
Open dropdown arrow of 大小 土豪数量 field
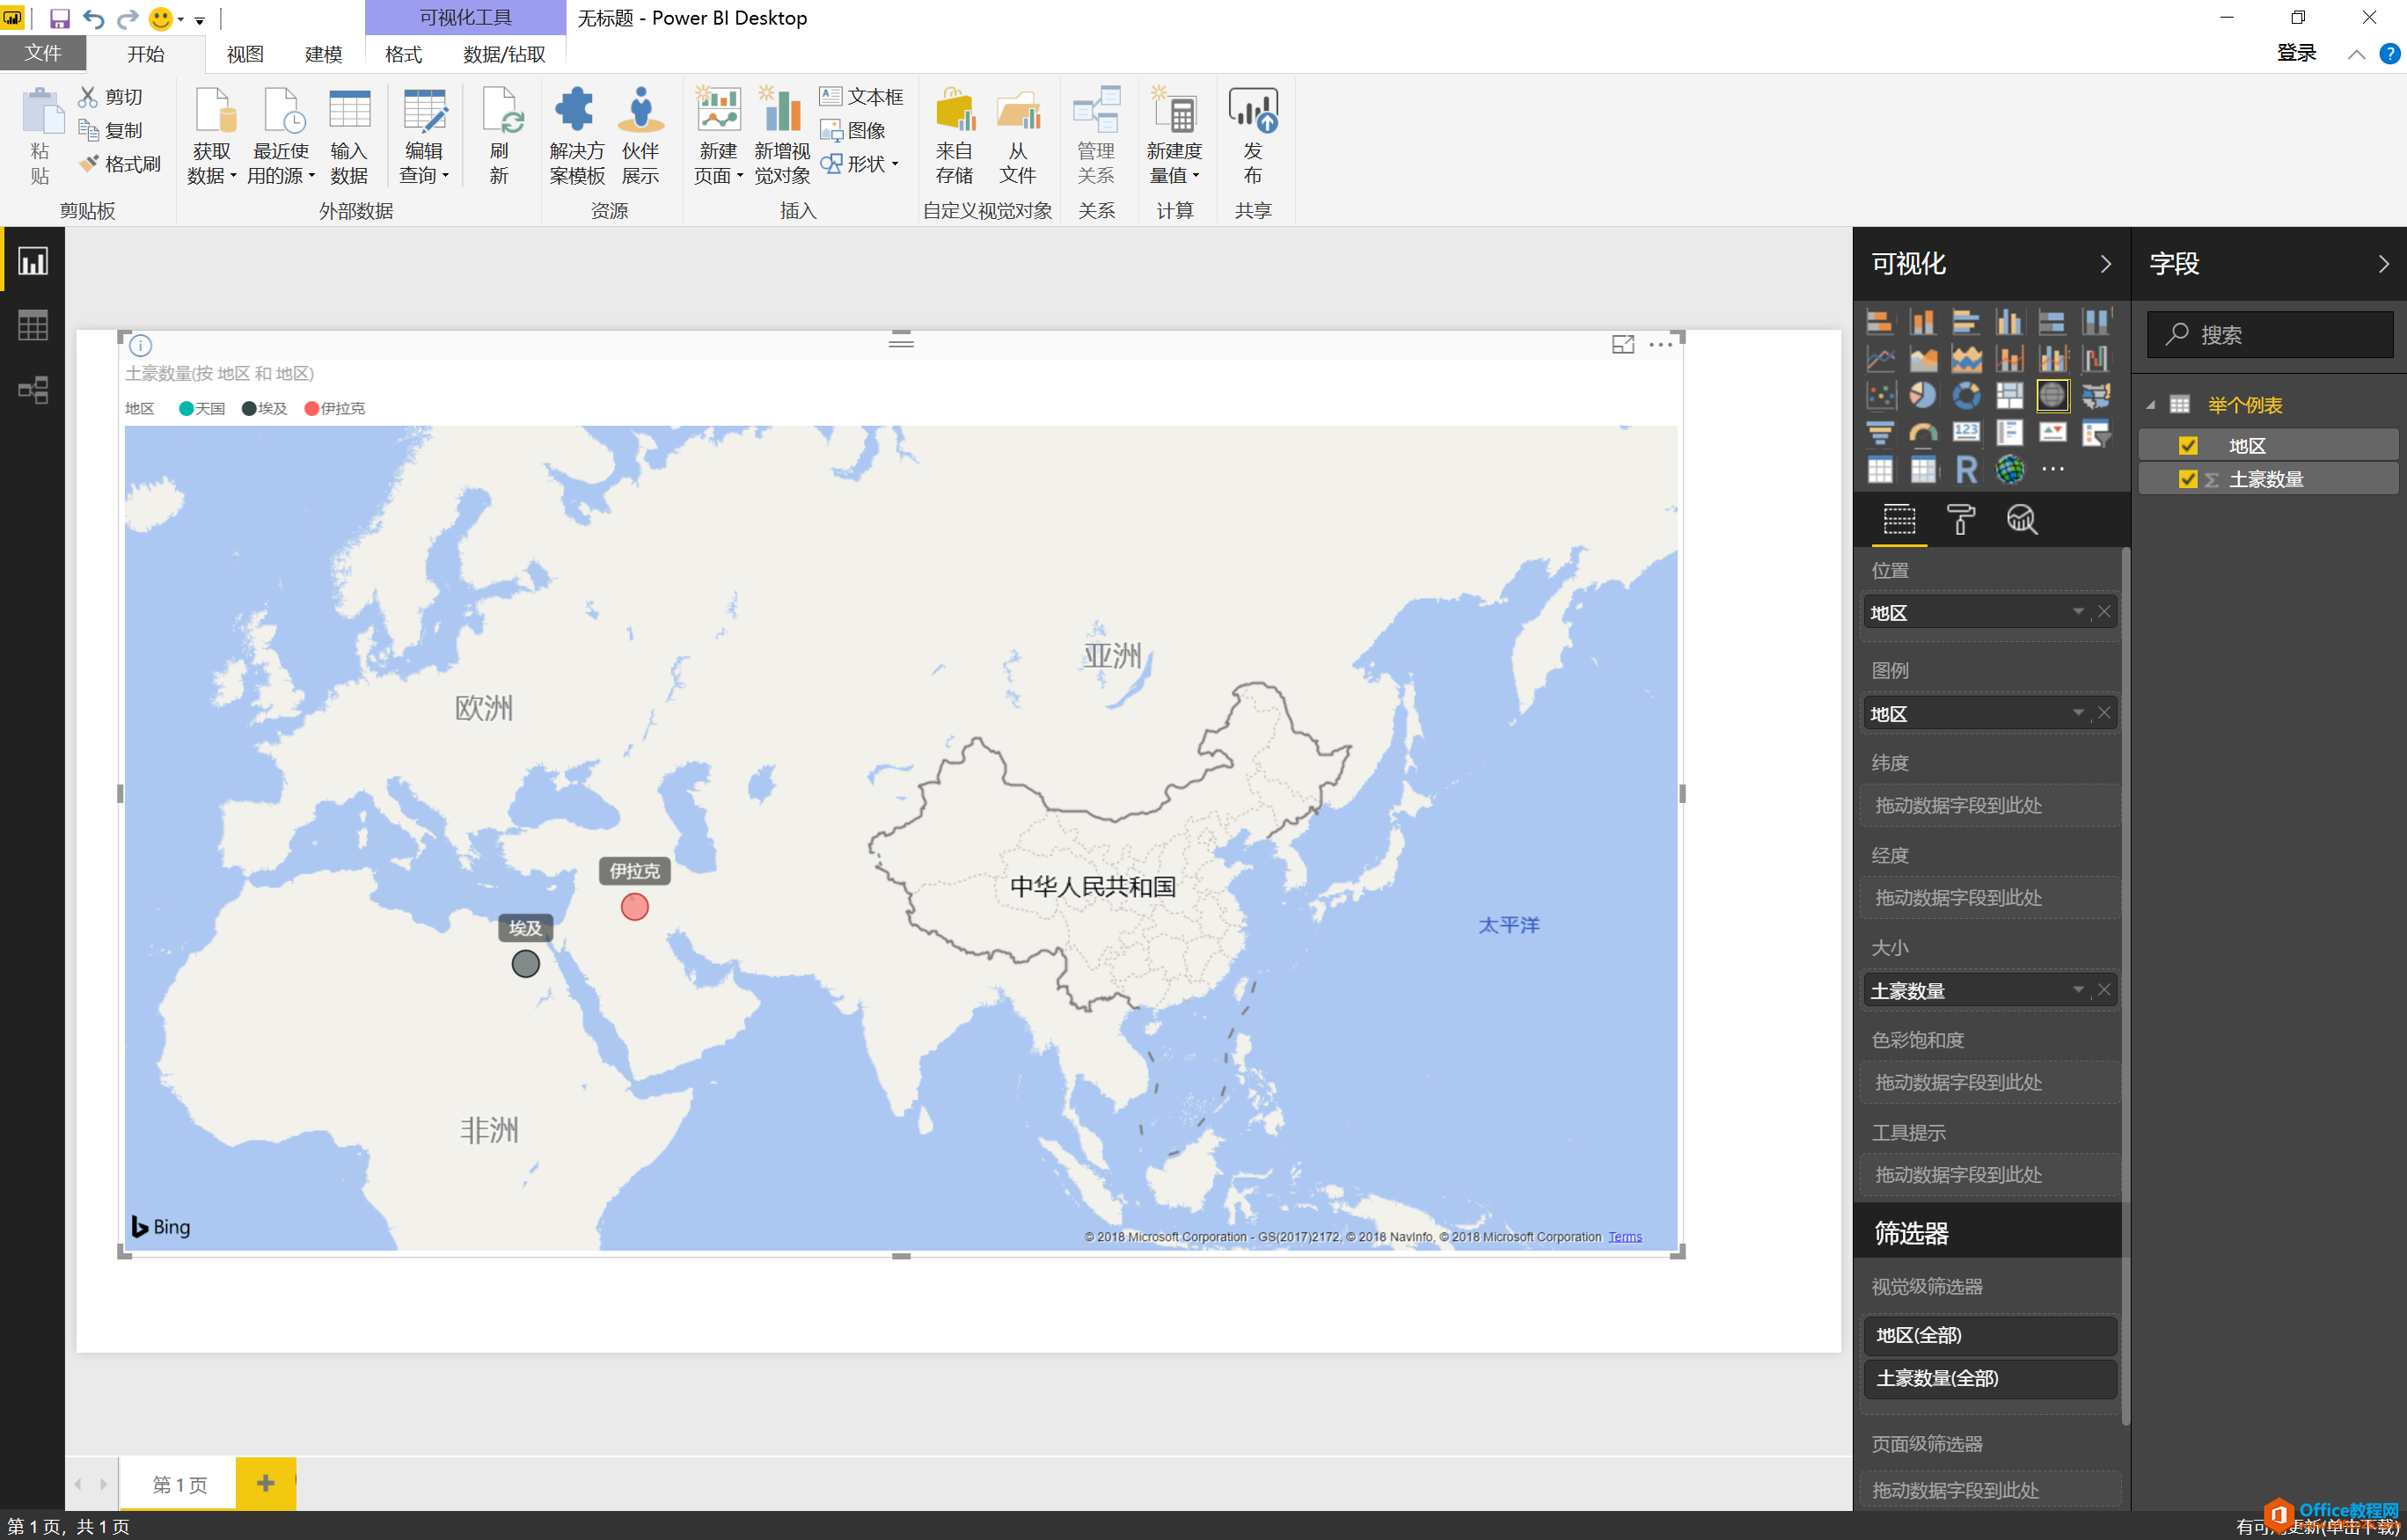click(2078, 990)
